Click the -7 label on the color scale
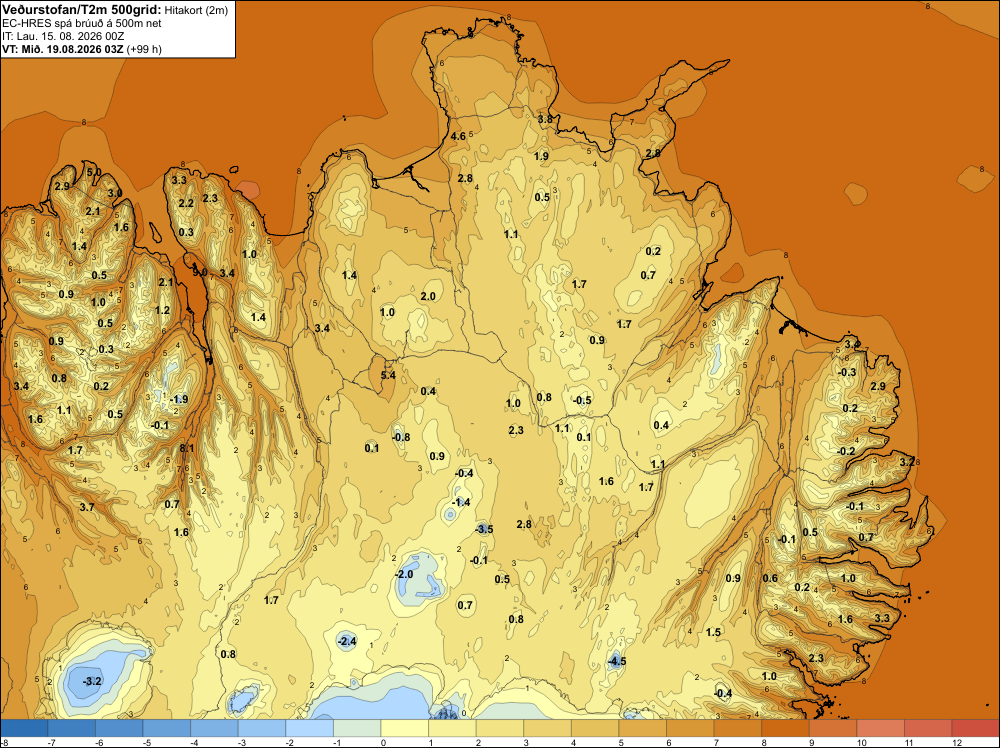The height and width of the screenshot is (748, 1000). click(x=50, y=742)
